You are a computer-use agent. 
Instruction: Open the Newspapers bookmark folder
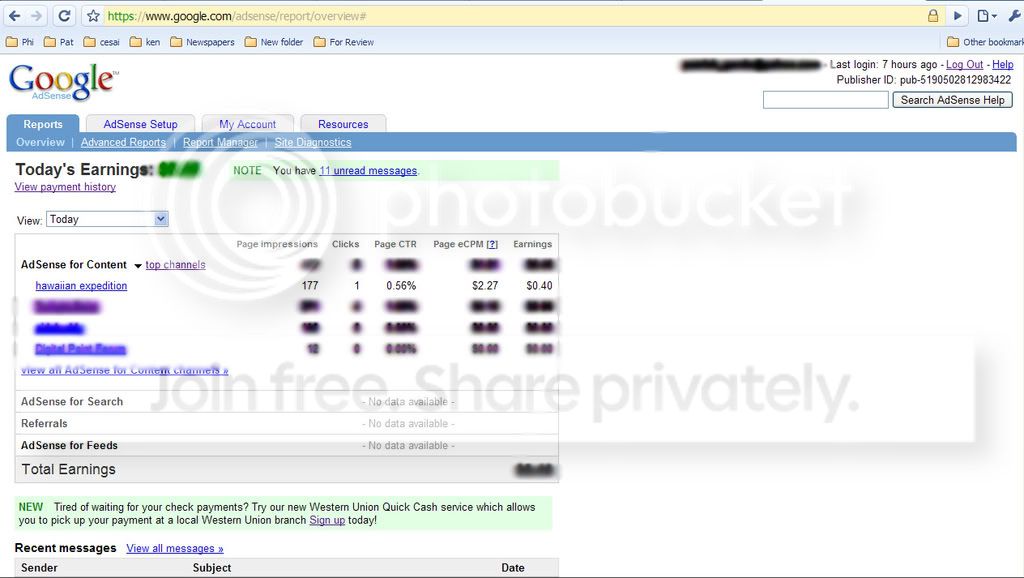(202, 42)
